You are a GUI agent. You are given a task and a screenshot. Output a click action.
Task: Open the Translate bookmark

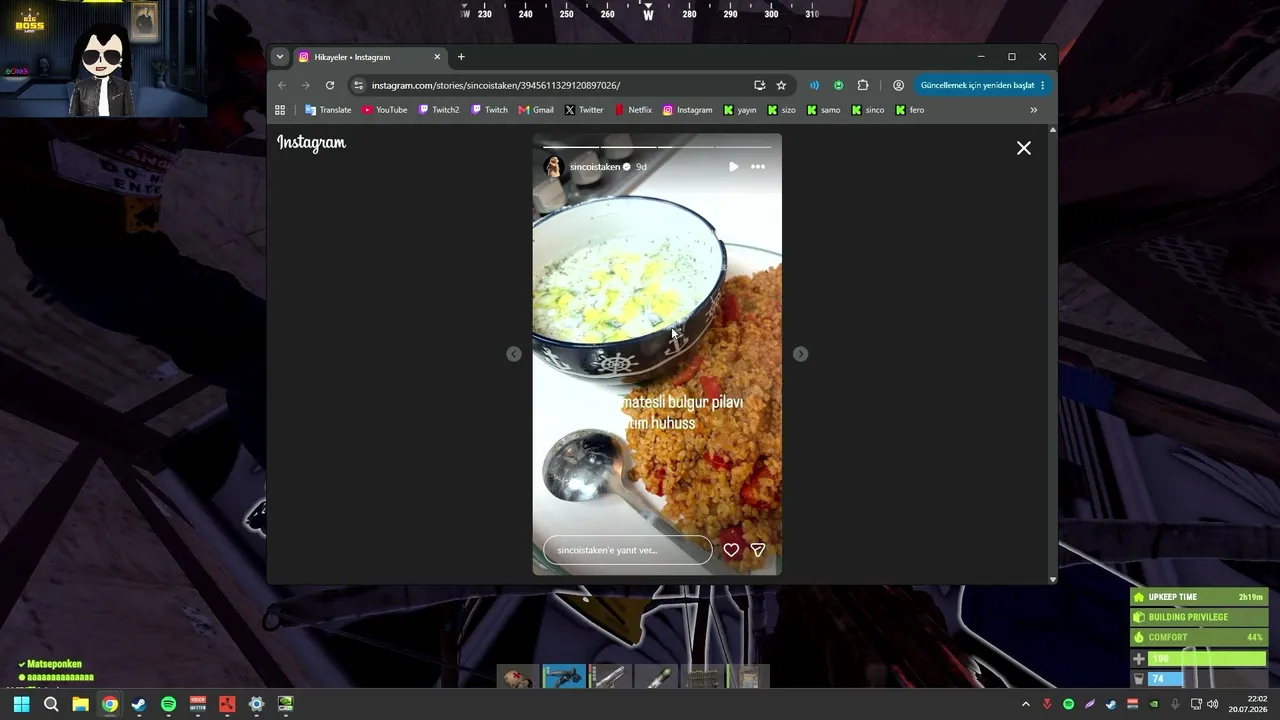[x=328, y=110]
